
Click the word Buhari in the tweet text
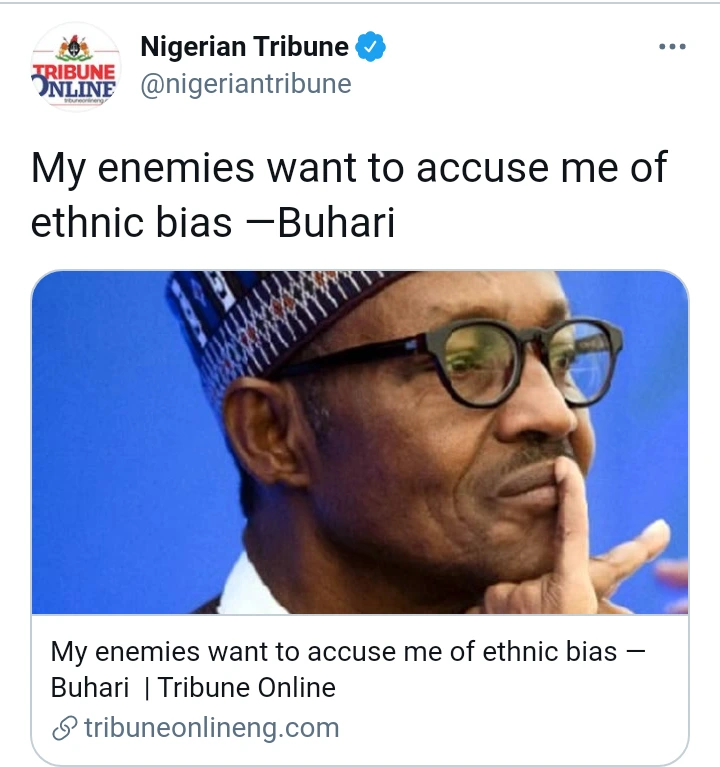(x=336, y=223)
